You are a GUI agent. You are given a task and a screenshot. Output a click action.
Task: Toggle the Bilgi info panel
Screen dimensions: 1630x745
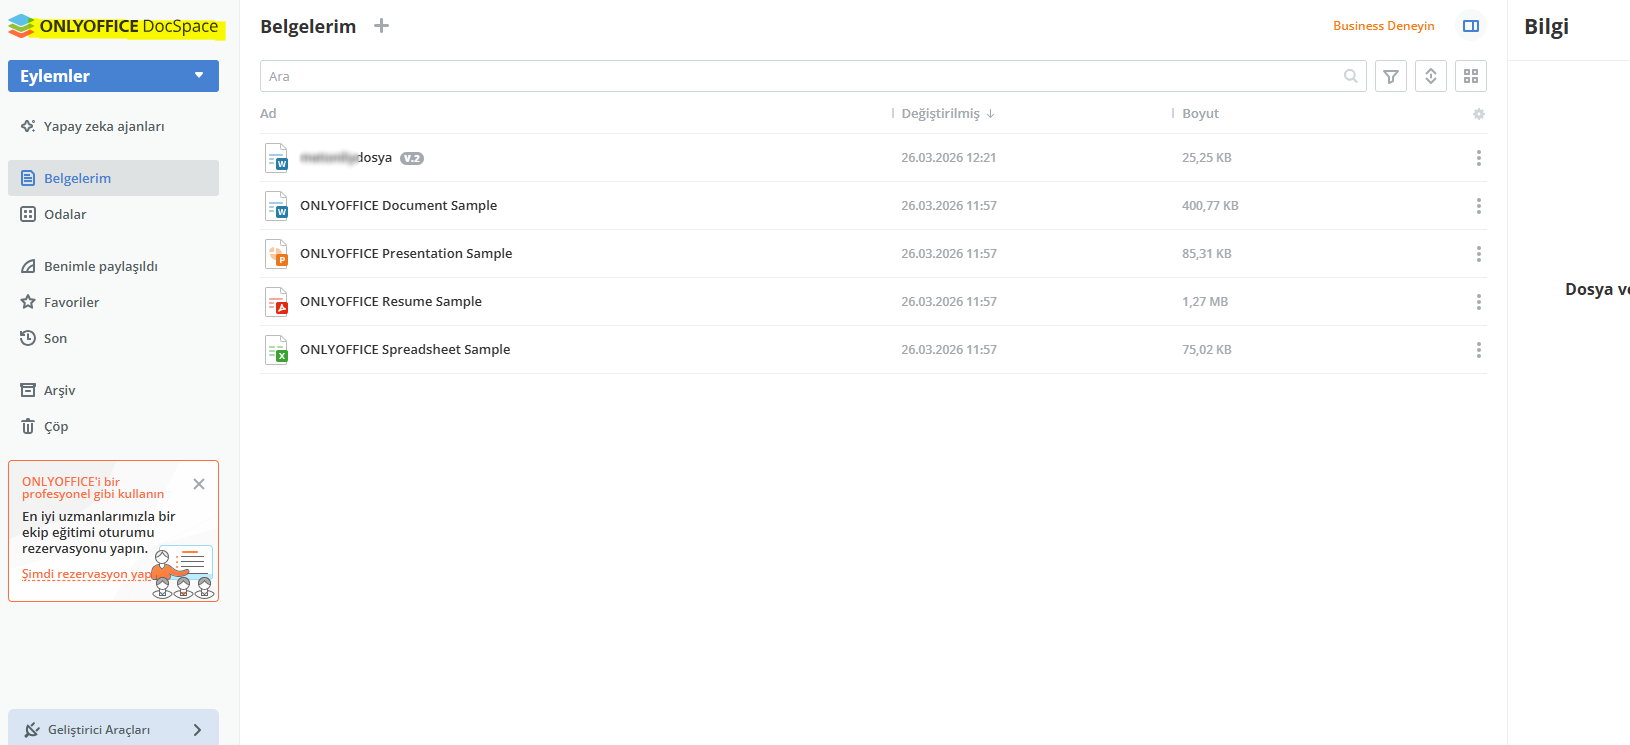pyautogui.click(x=1470, y=26)
